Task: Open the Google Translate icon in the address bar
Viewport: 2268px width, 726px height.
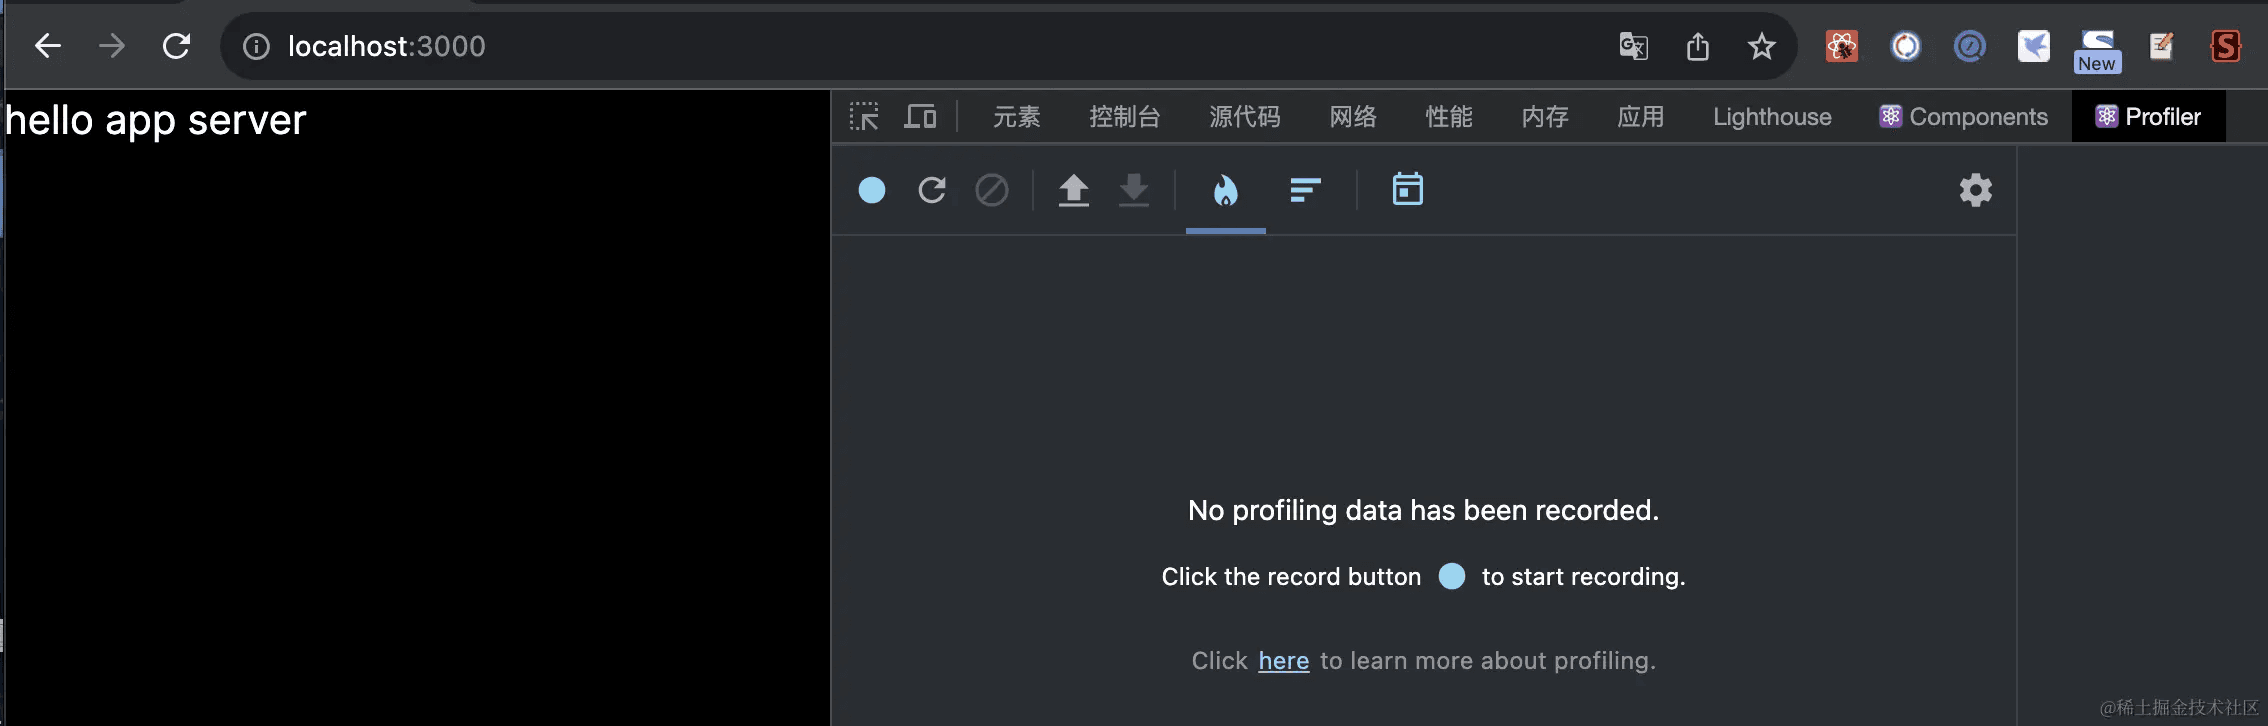Action: [1634, 46]
